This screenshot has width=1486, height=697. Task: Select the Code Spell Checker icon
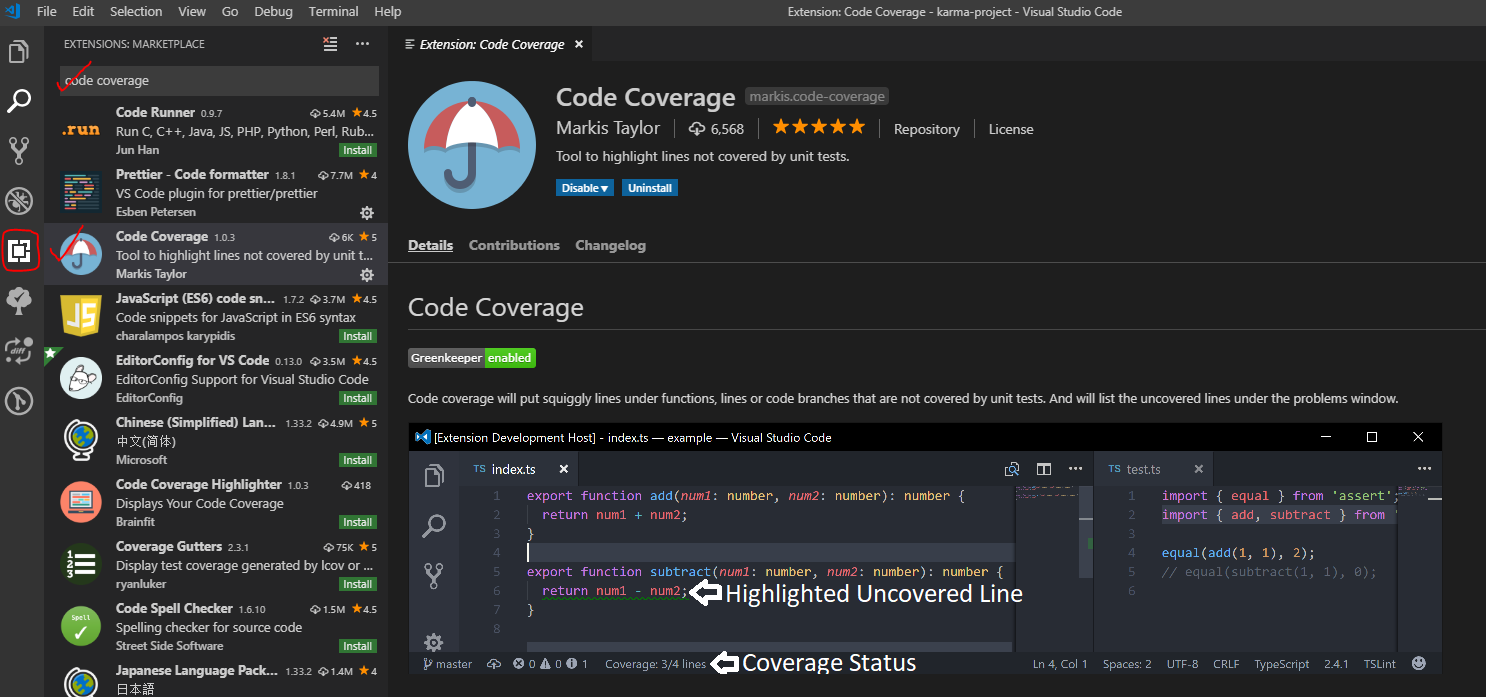pos(81,626)
